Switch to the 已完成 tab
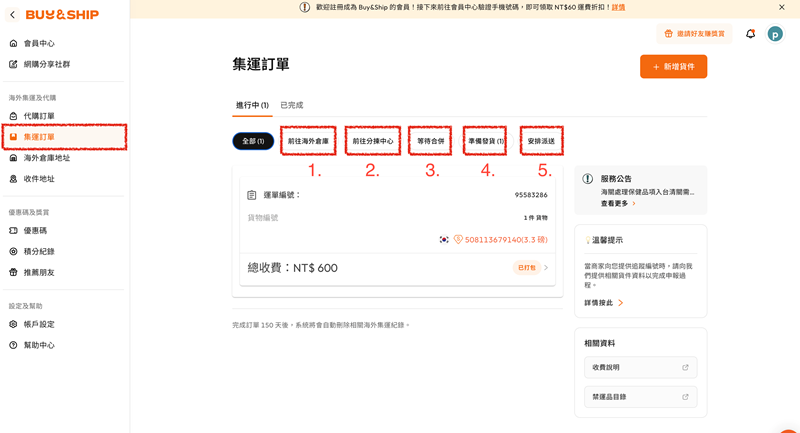The width and height of the screenshot is (800, 433). pos(291,105)
